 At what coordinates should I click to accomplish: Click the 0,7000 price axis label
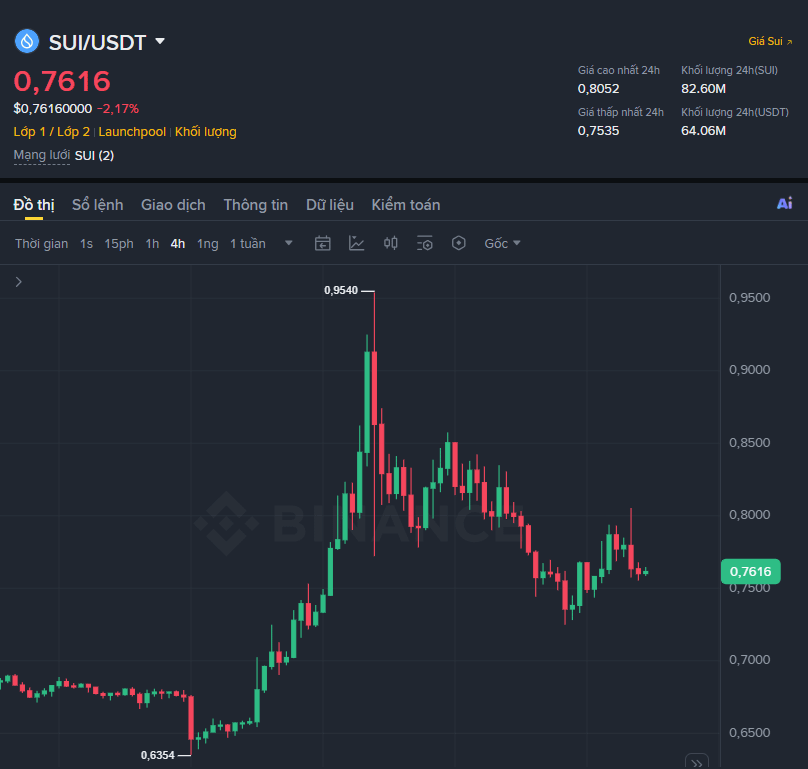pos(749,660)
